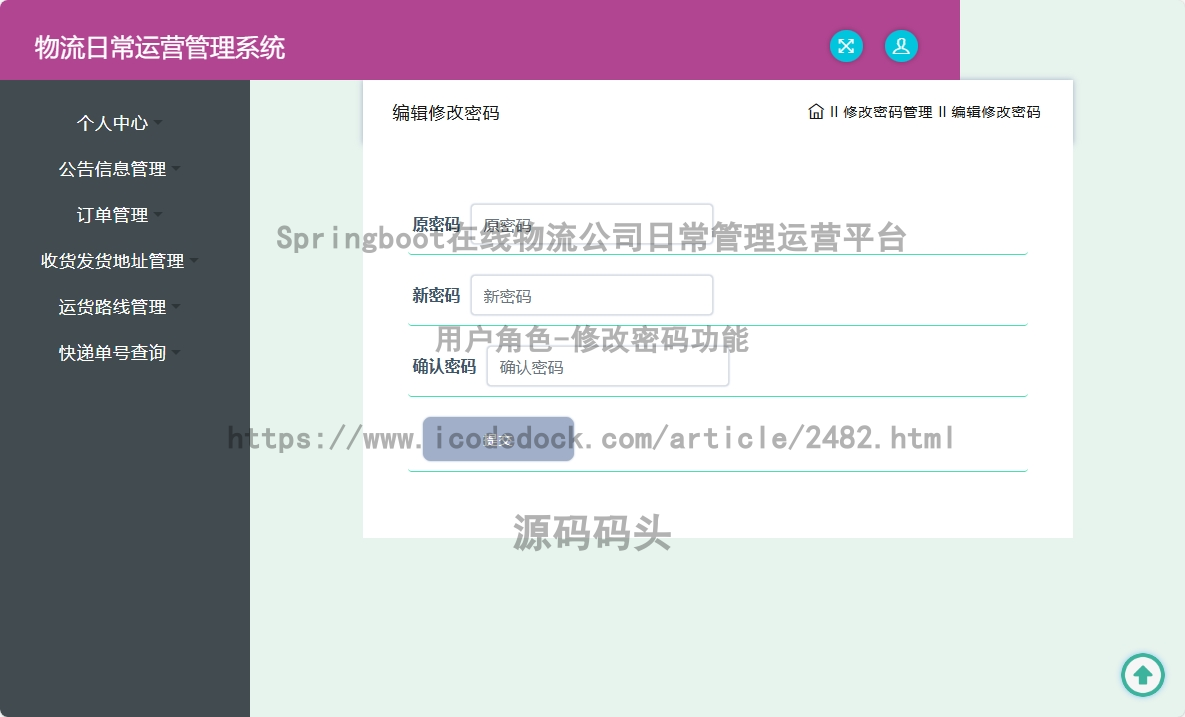This screenshot has width=1185, height=717.
Task: Click the 物流日常运营管理系统 header title
Action: pyautogui.click(x=159, y=48)
